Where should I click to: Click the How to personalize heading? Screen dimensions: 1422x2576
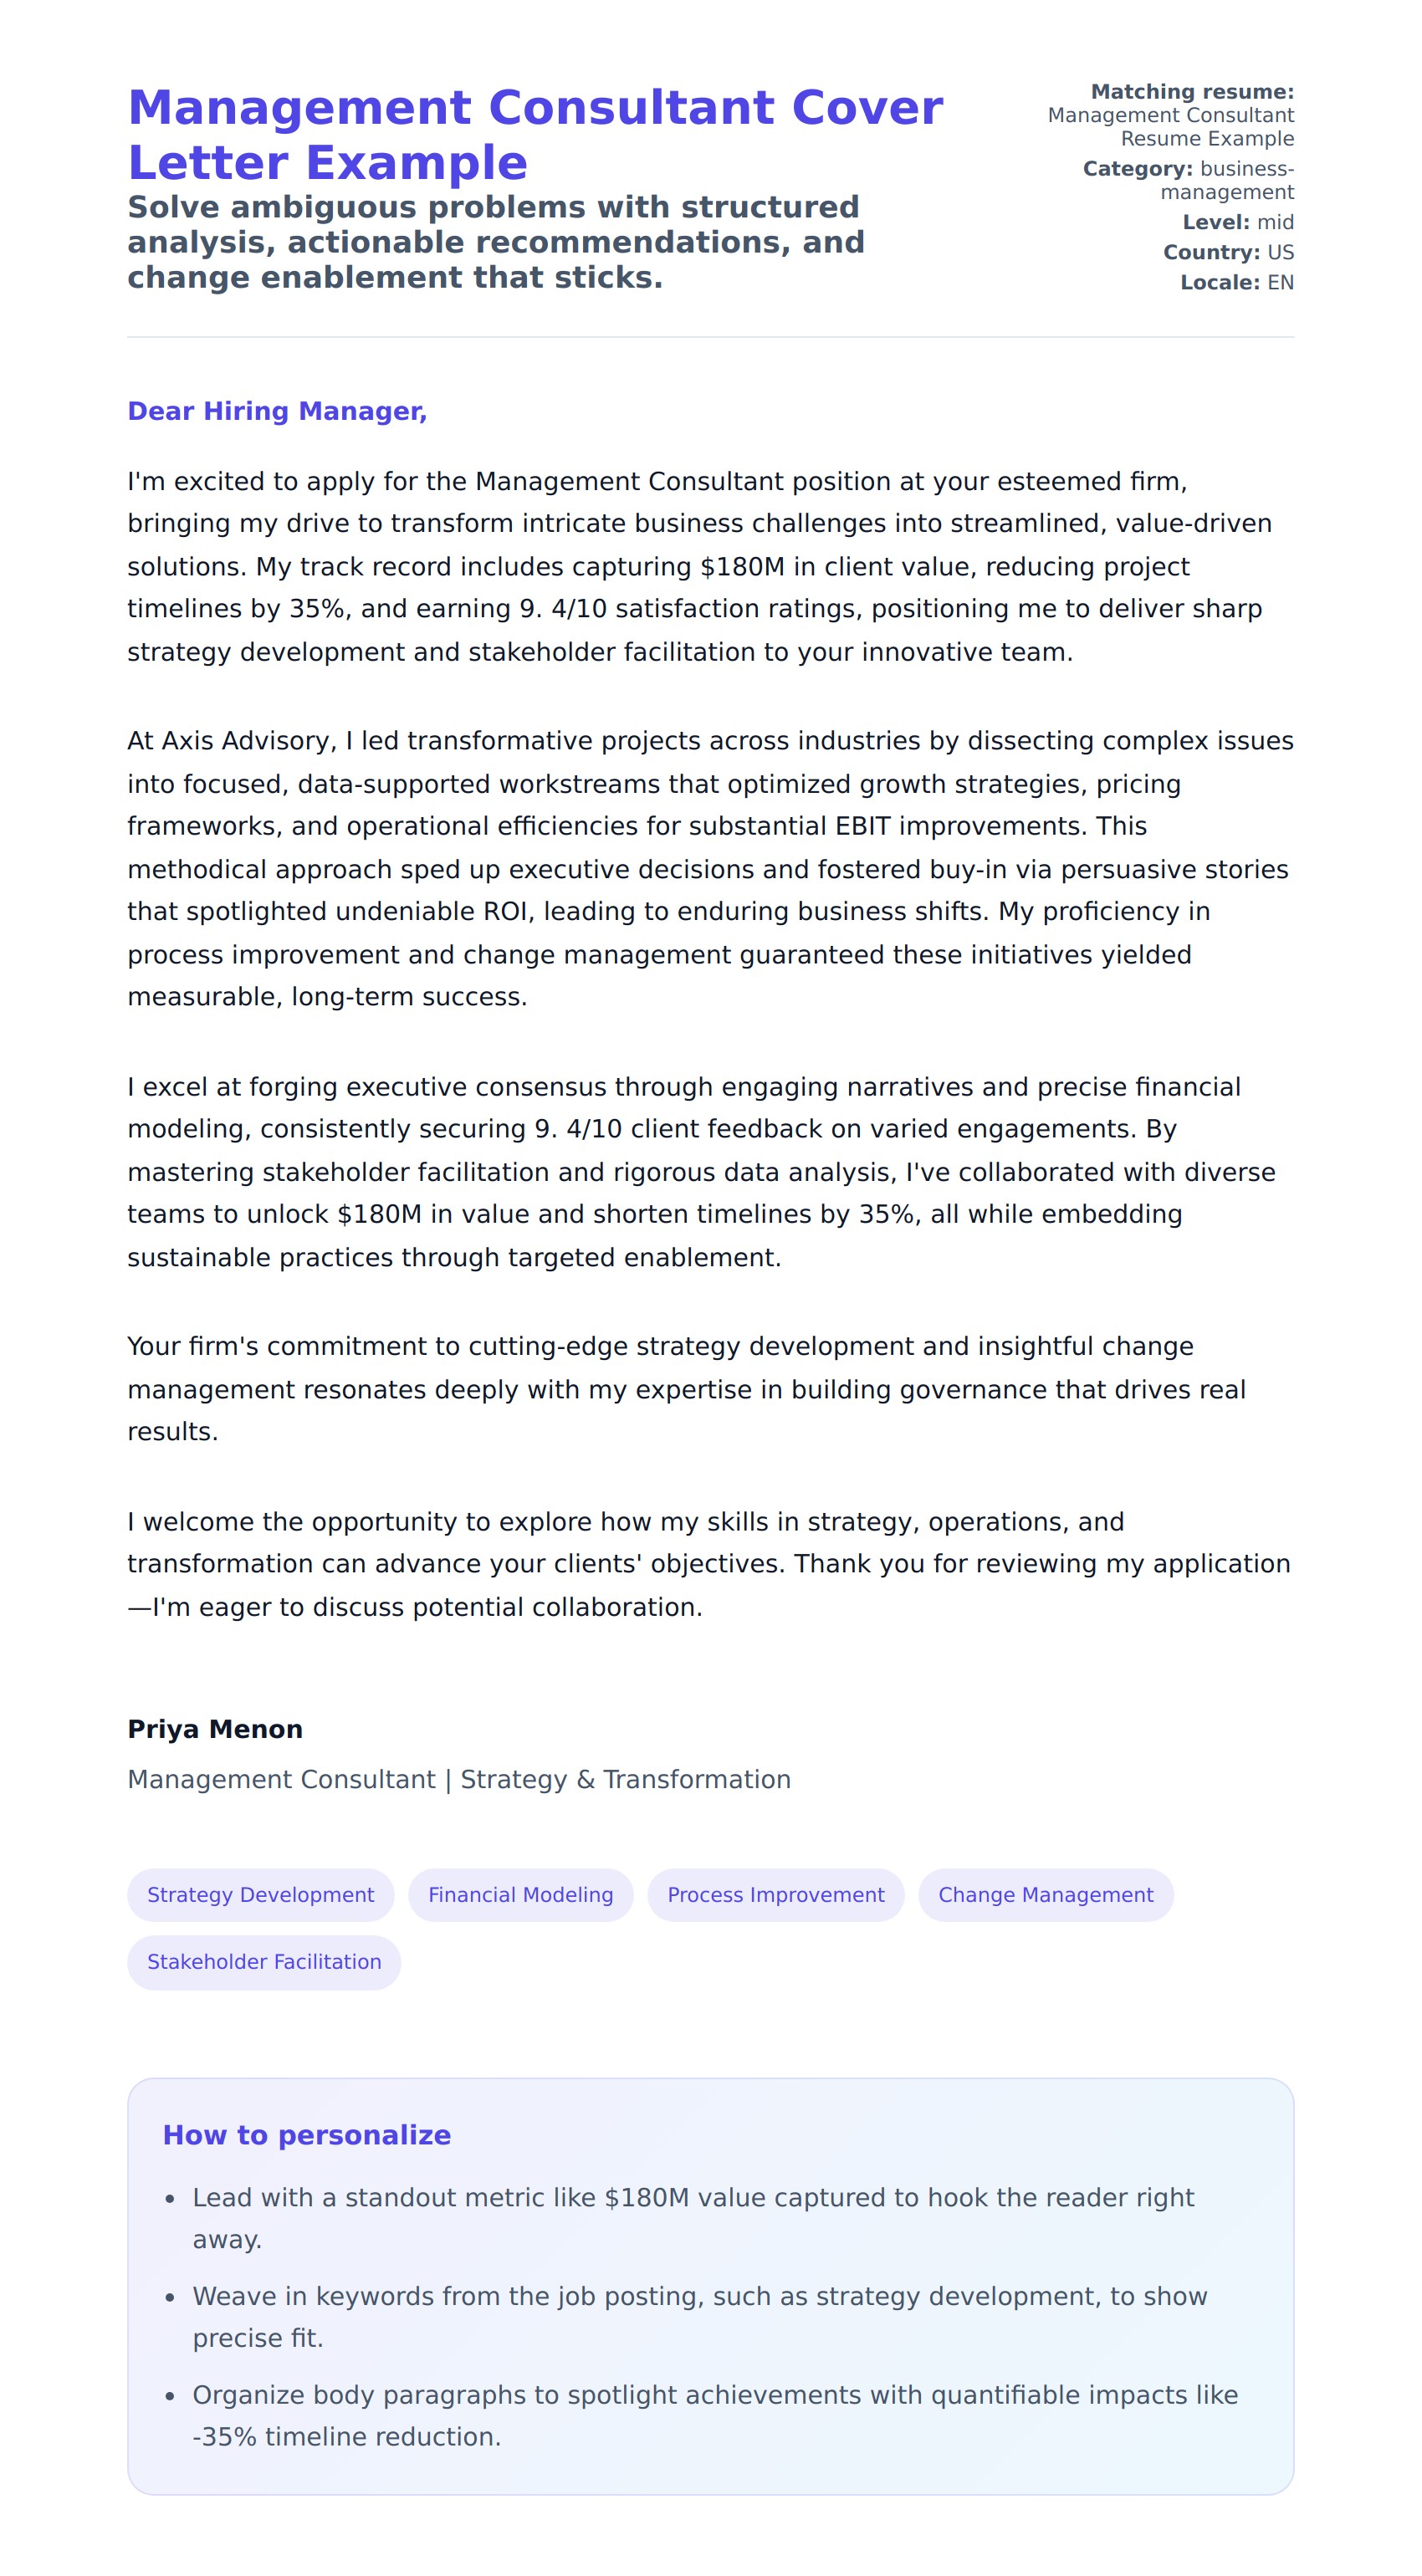pyautogui.click(x=306, y=2135)
